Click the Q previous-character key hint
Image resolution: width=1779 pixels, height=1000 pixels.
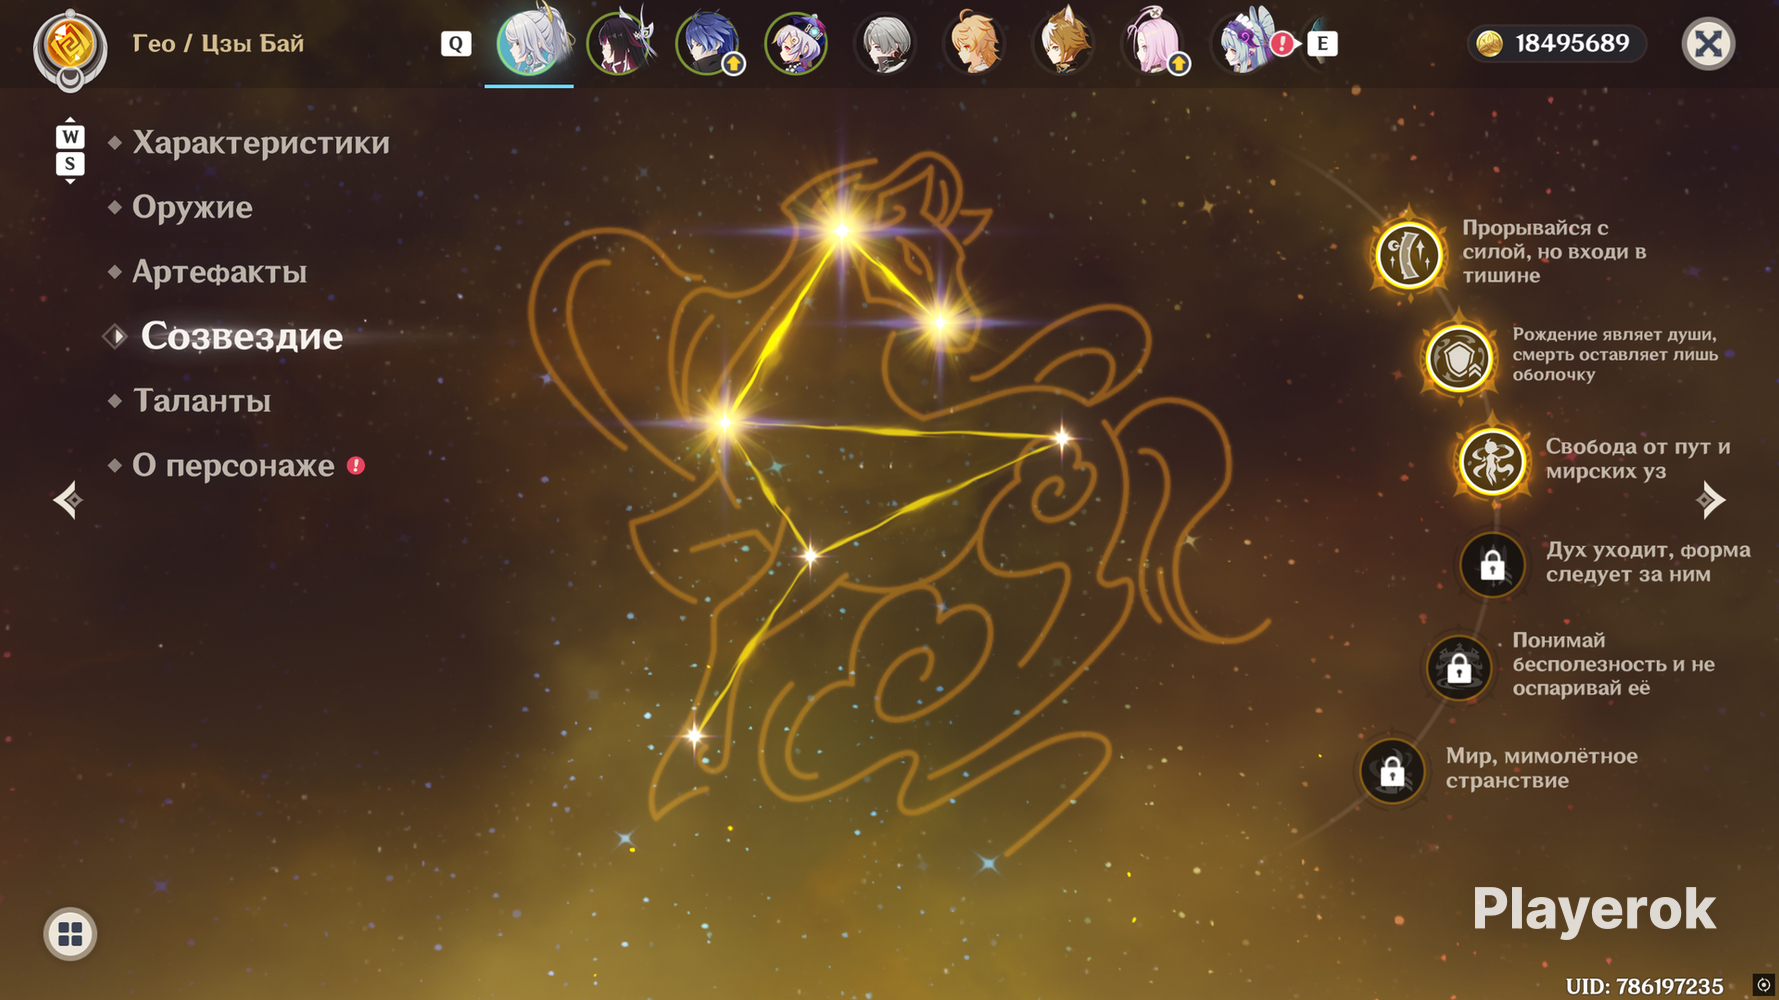(456, 44)
